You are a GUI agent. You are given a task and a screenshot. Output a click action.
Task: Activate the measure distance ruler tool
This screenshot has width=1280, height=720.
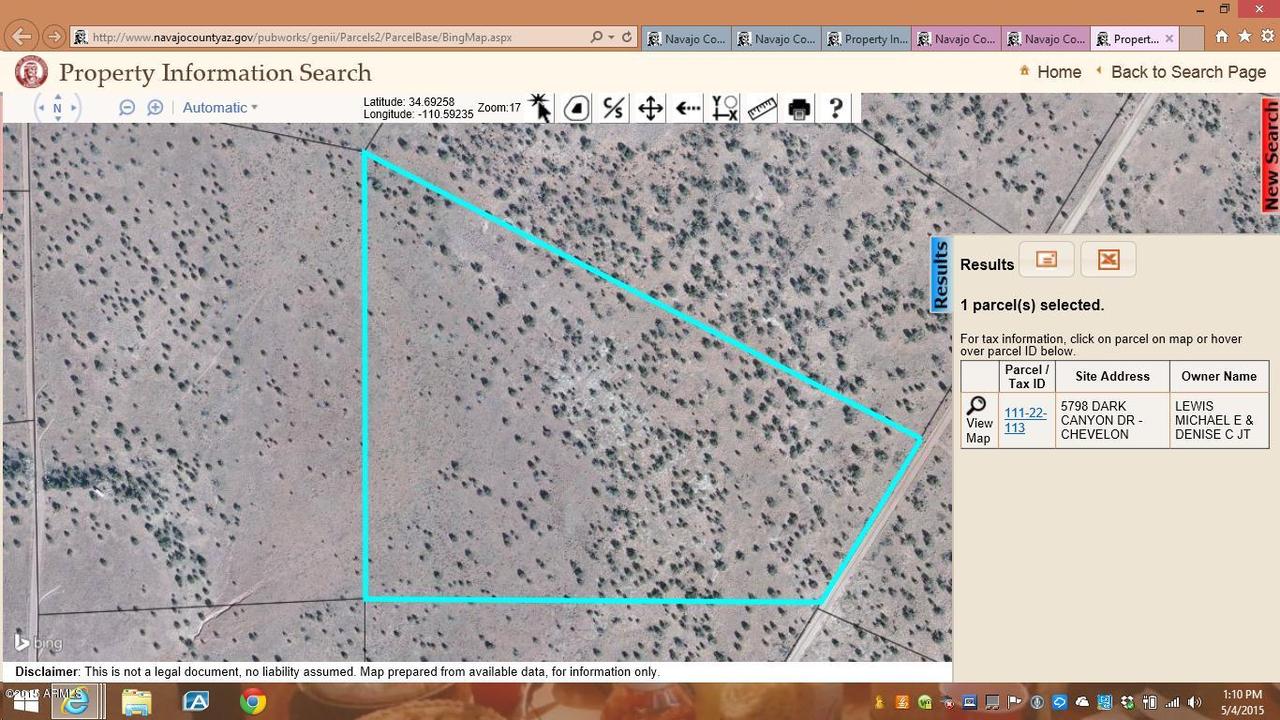[x=760, y=108]
